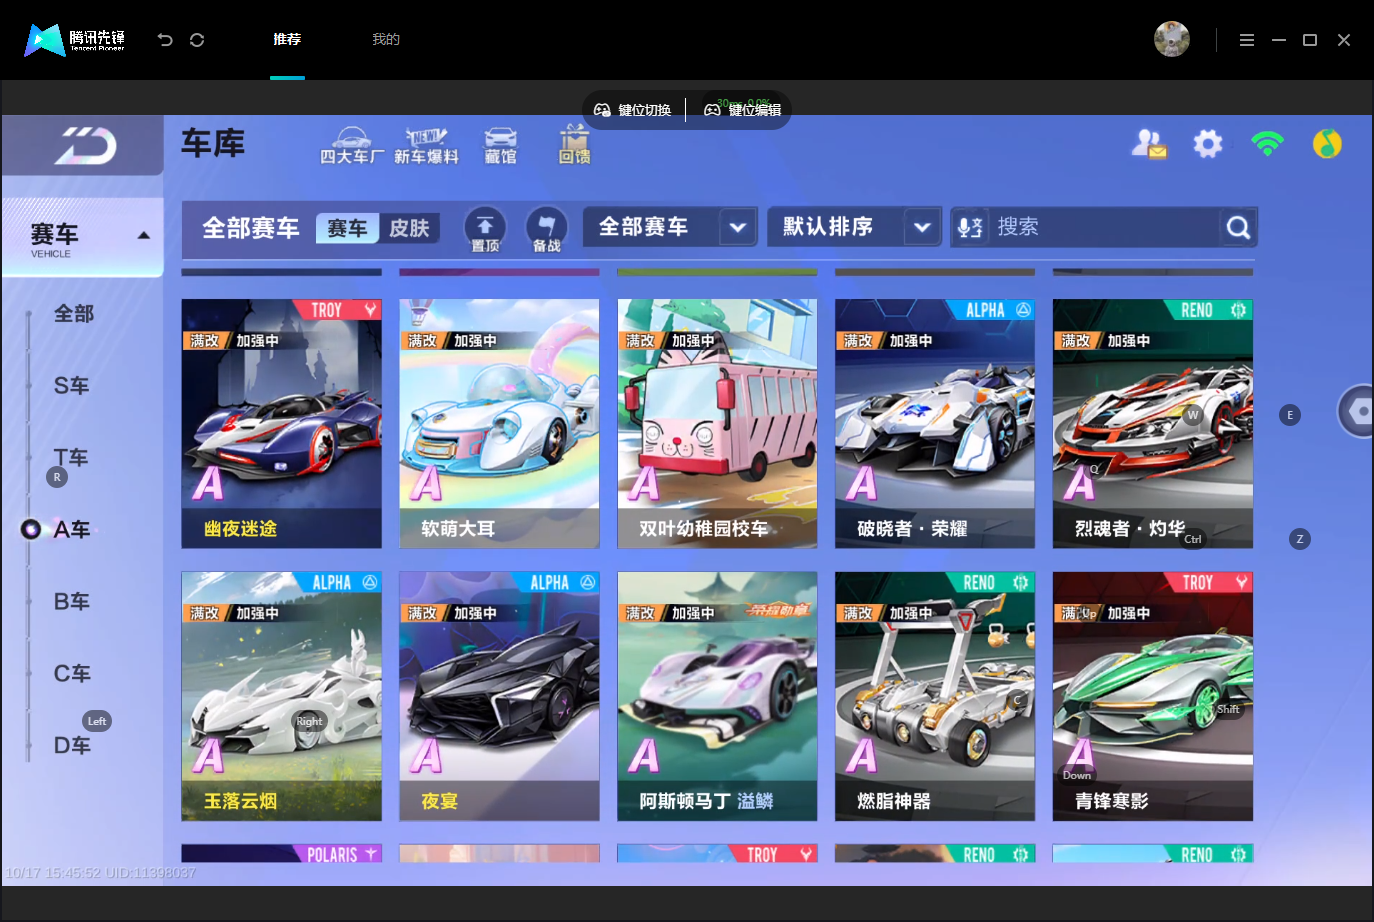
Task: Open the 回馈 gift icon
Action: tap(574, 146)
